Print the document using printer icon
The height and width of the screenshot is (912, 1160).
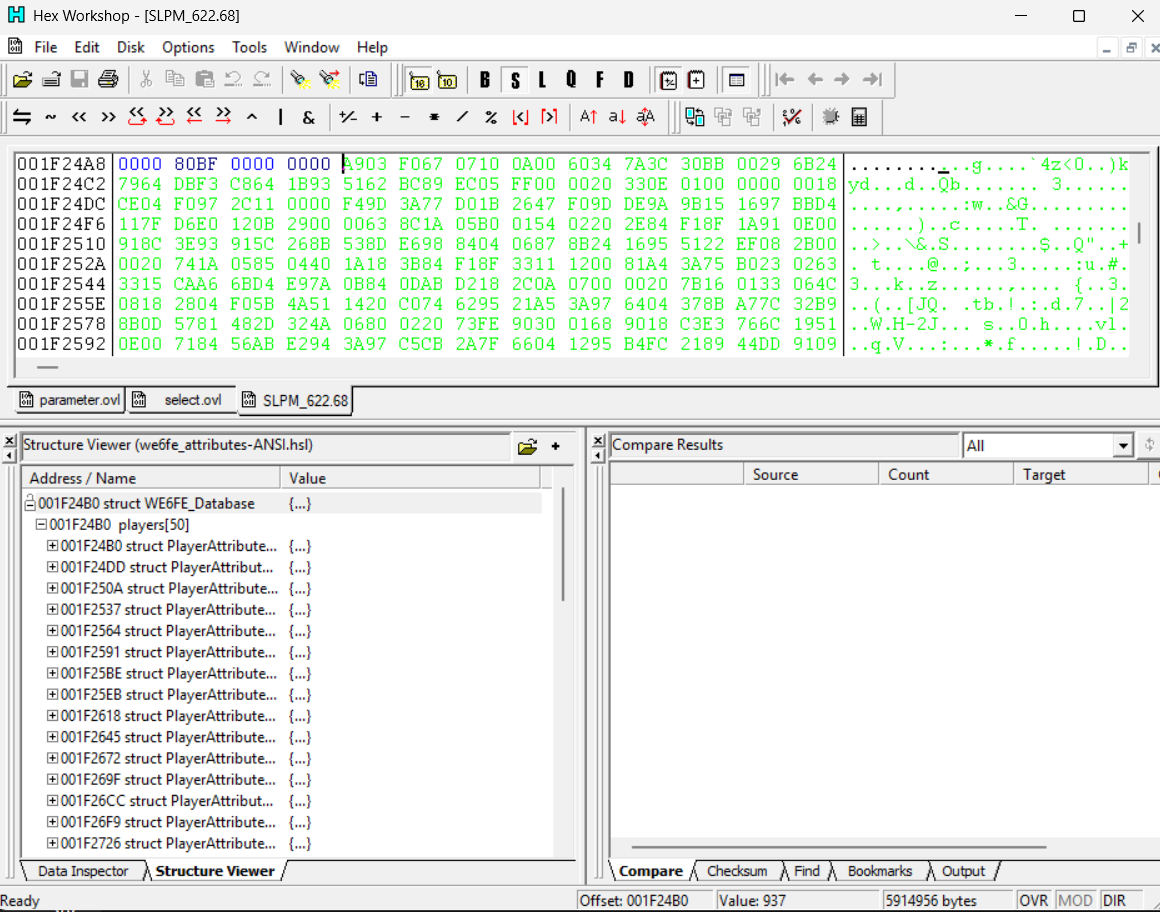click(x=108, y=79)
